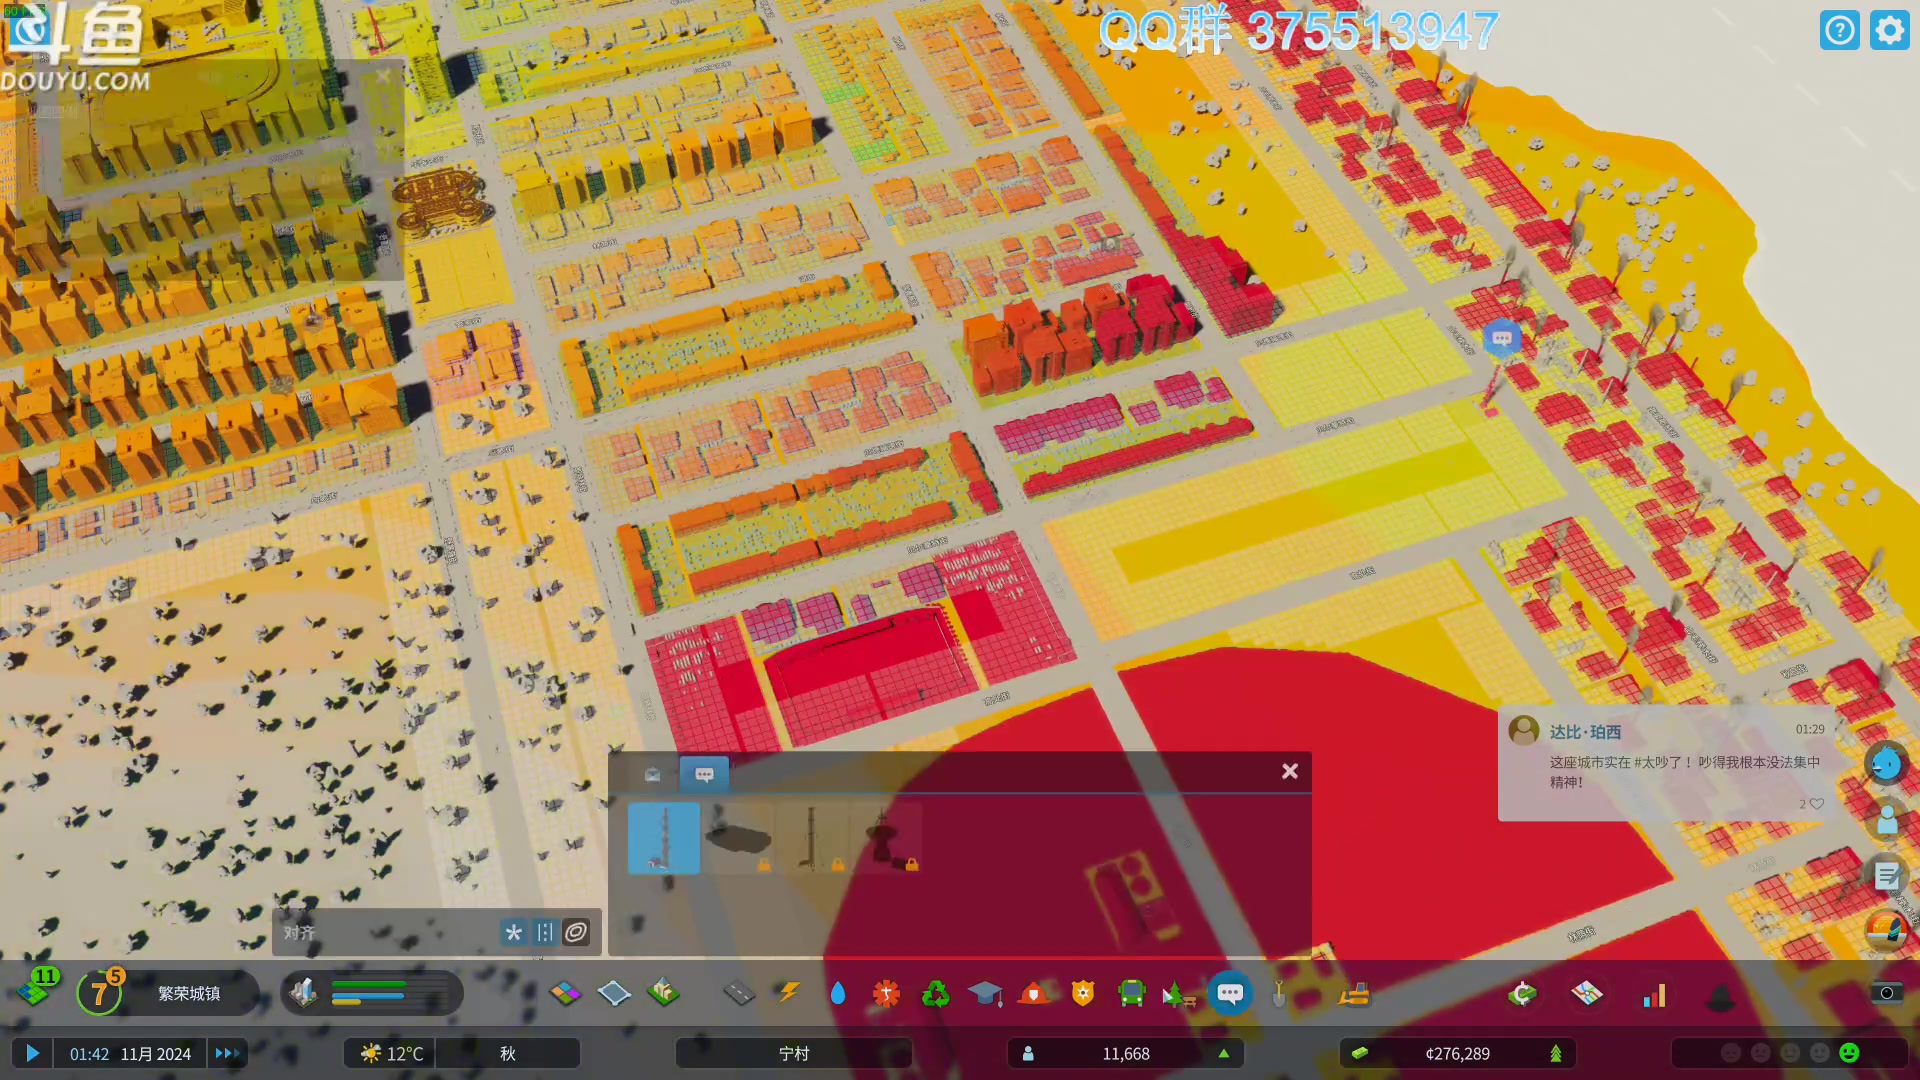Click the city name 宁村 button
This screenshot has width=1920, height=1080.
coord(793,1053)
